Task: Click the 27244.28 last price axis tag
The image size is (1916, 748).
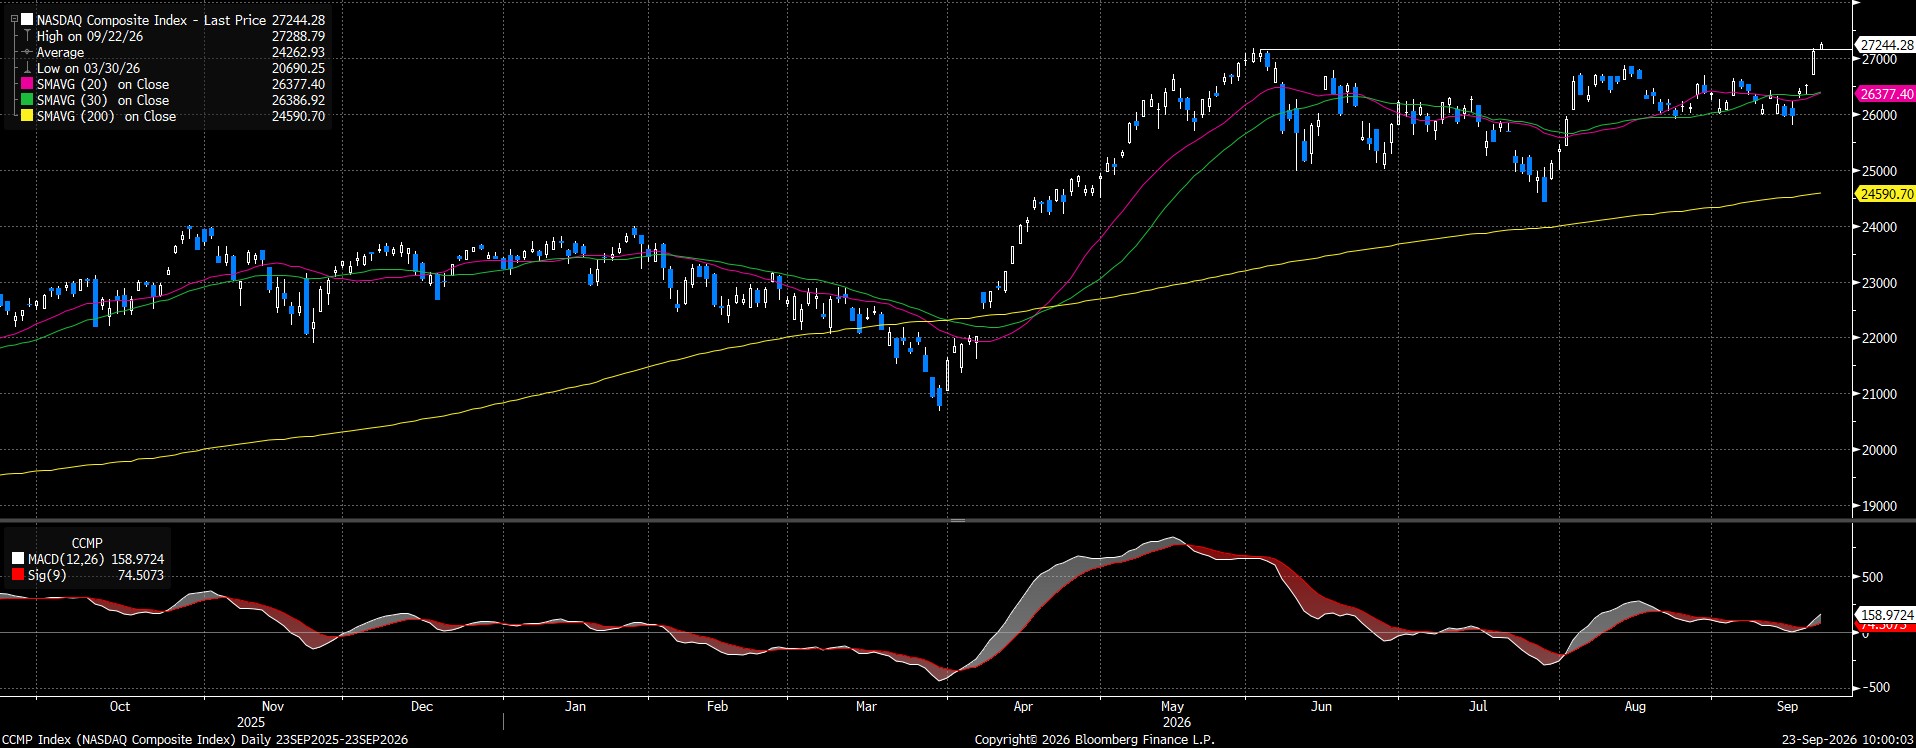Action: pos(1885,45)
